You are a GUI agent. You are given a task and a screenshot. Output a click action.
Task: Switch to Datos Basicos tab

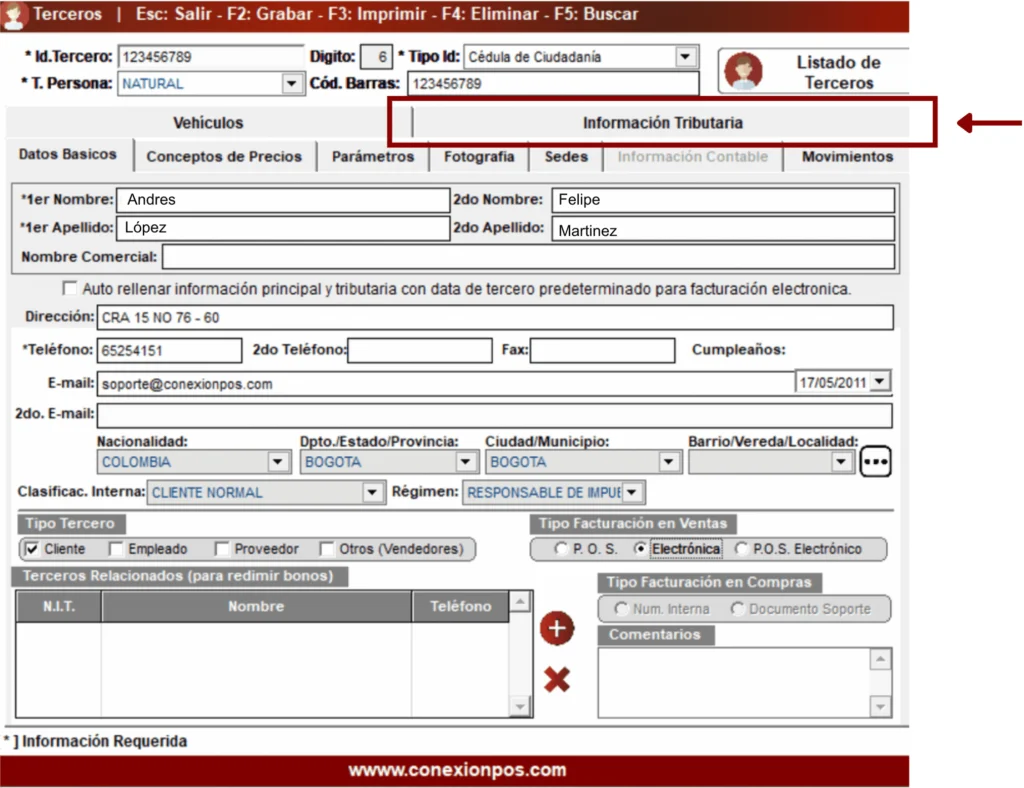tap(68, 155)
